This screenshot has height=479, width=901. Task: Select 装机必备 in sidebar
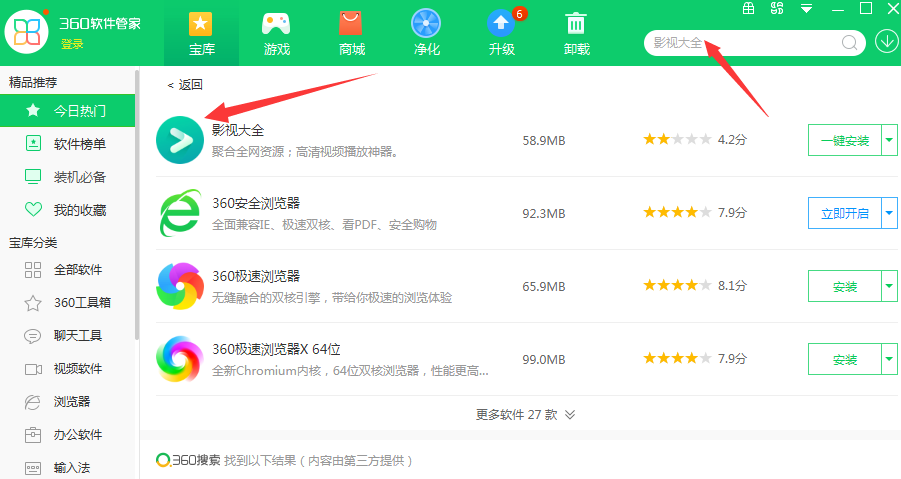(x=67, y=177)
